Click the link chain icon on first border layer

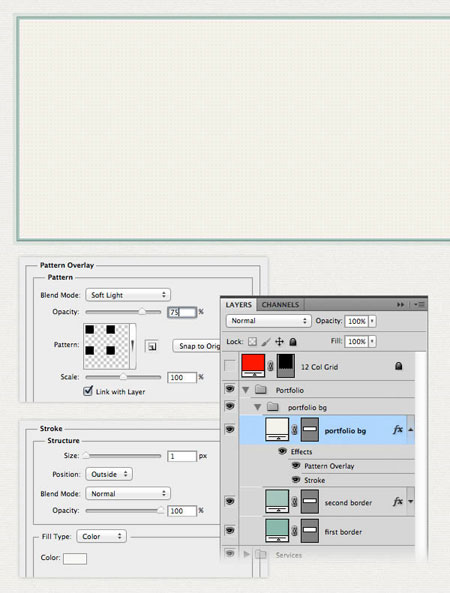coord(295,531)
